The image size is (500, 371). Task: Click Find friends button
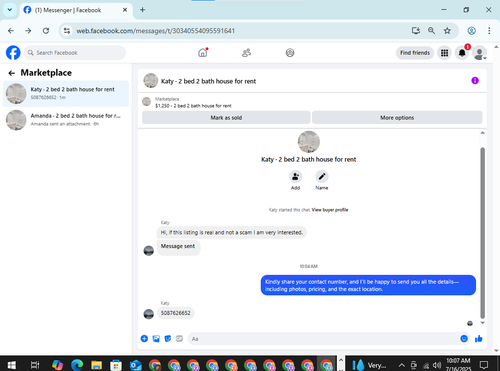tap(415, 53)
